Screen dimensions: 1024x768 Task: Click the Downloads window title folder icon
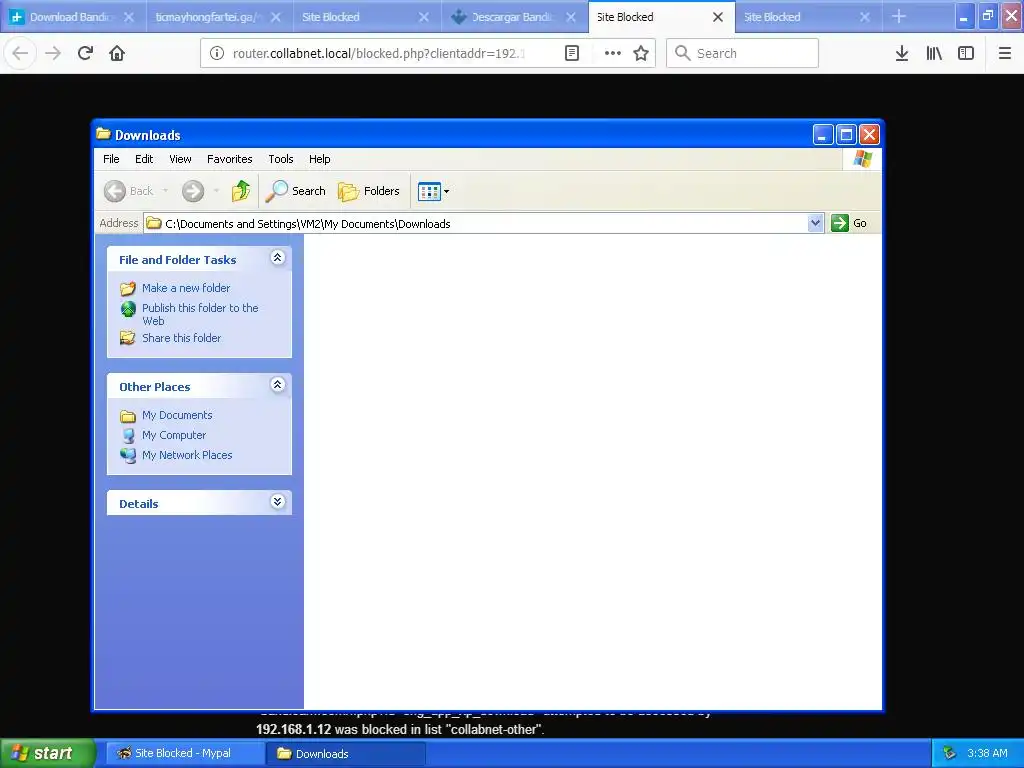tap(103, 134)
